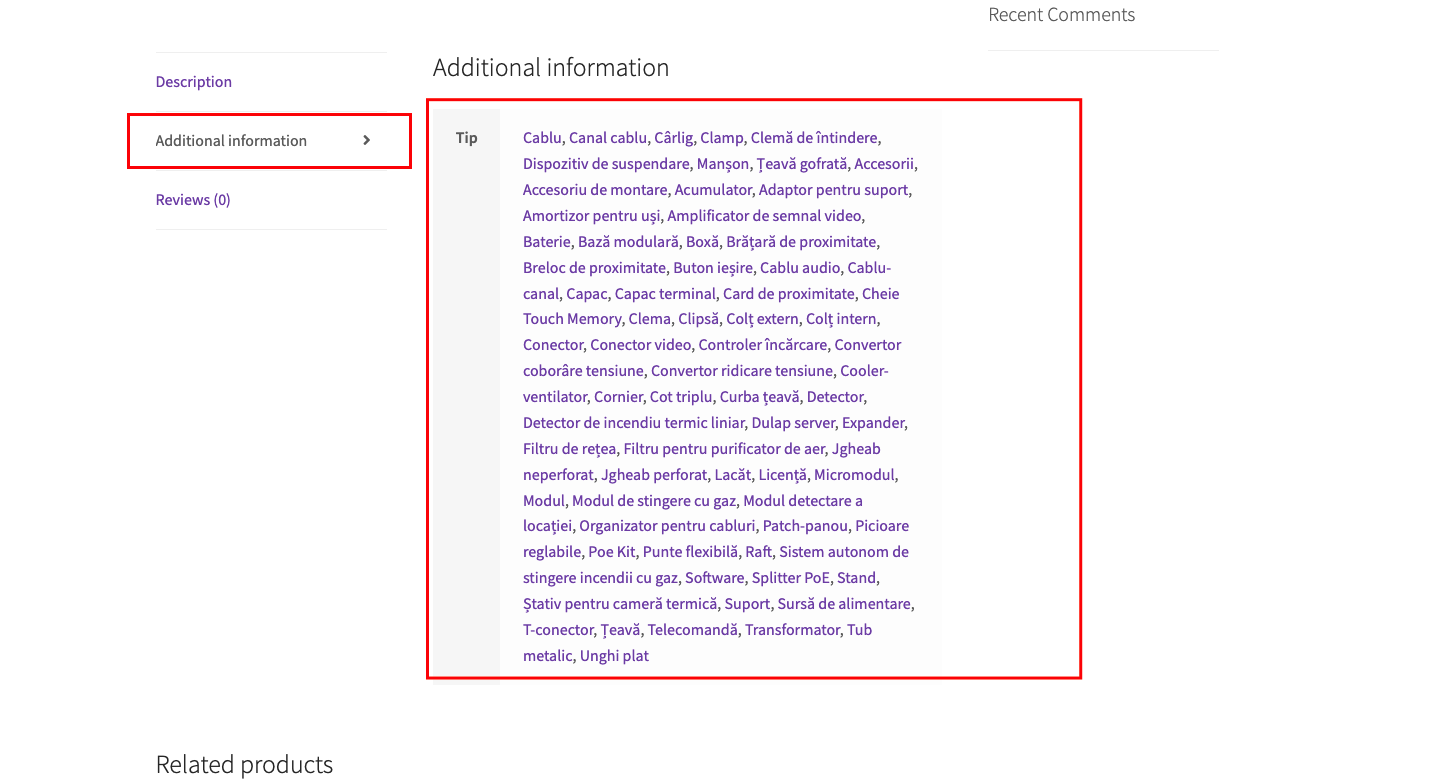Click the Lacăt link

point(733,475)
